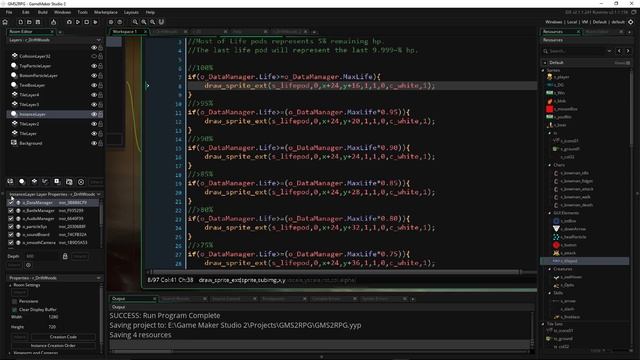Click the code editor horizontal scrollbar
Image resolution: width=640 pixels, height=360 pixels.
coord(336,272)
